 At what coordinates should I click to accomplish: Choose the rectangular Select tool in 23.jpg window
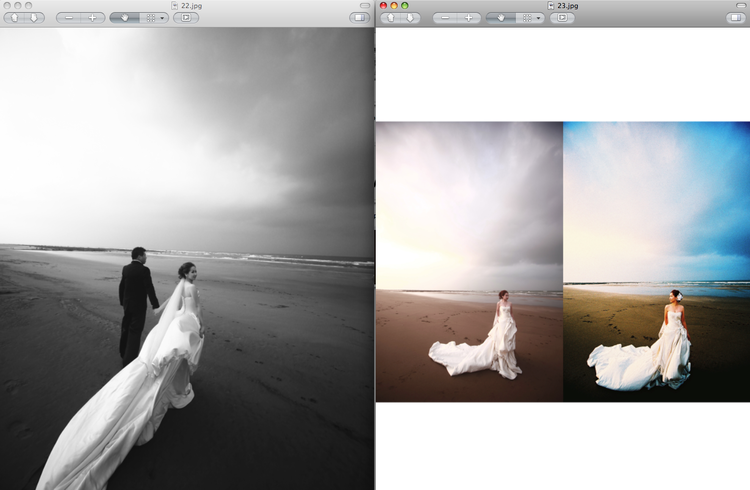pos(527,18)
